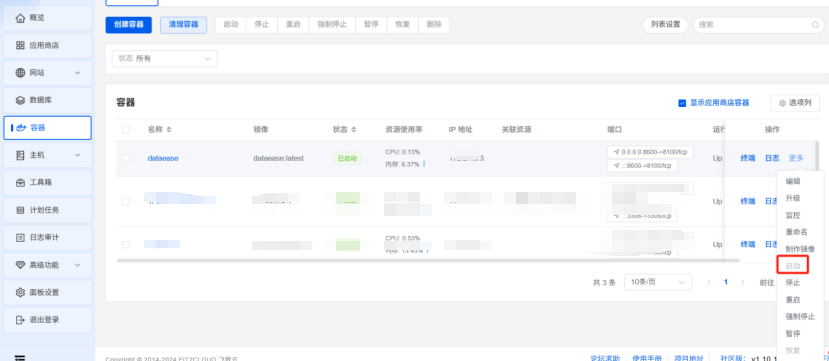
Task: Click the toolbar 强制停止 button
Action: click(x=332, y=25)
